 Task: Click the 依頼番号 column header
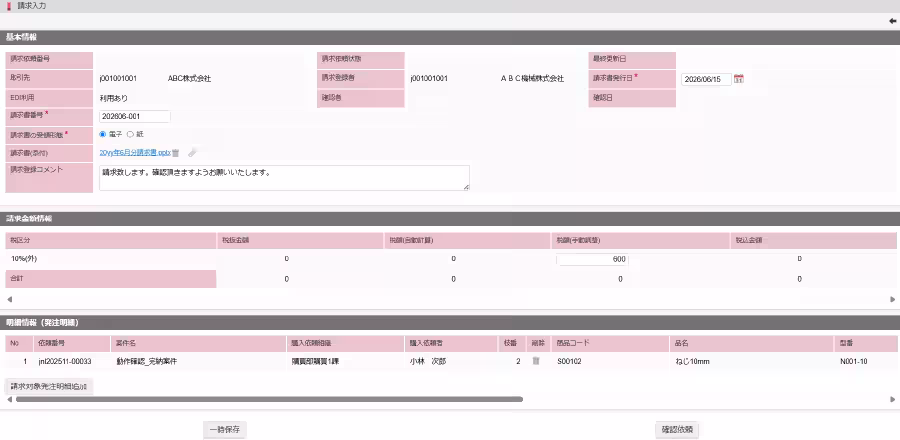72,343
